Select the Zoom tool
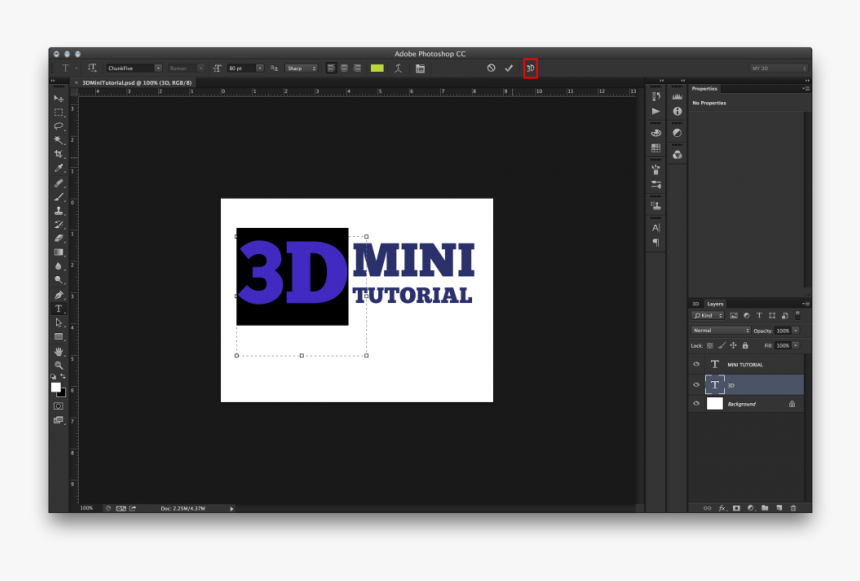This screenshot has width=860, height=581. pyautogui.click(x=59, y=365)
